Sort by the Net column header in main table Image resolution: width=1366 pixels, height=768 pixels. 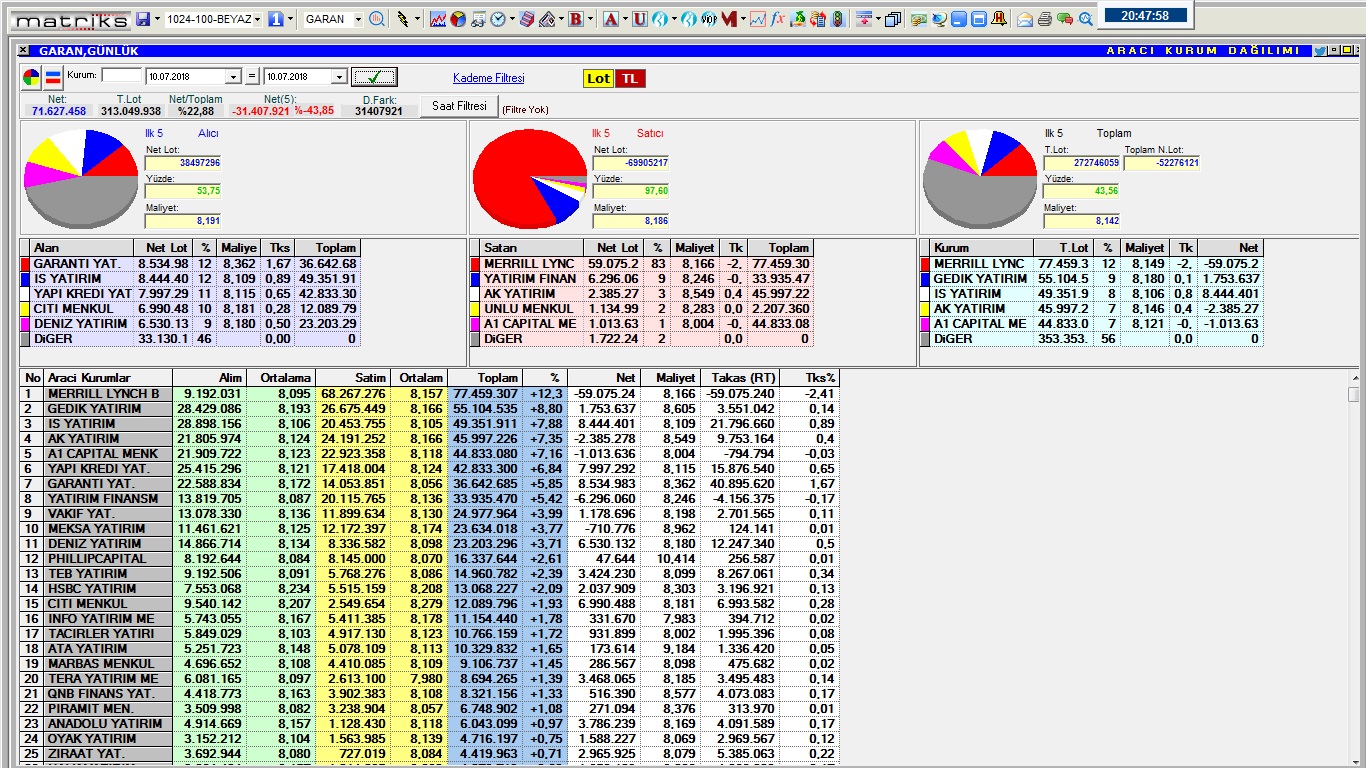point(603,378)
